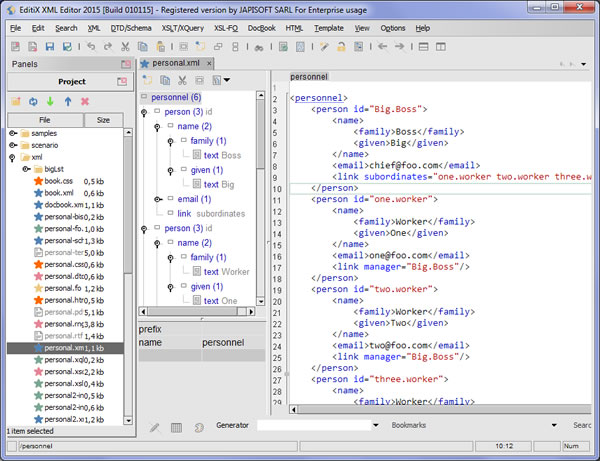Collapse the first person (3) node
This screenshot has width=600, height=461.
coord(144,112)
